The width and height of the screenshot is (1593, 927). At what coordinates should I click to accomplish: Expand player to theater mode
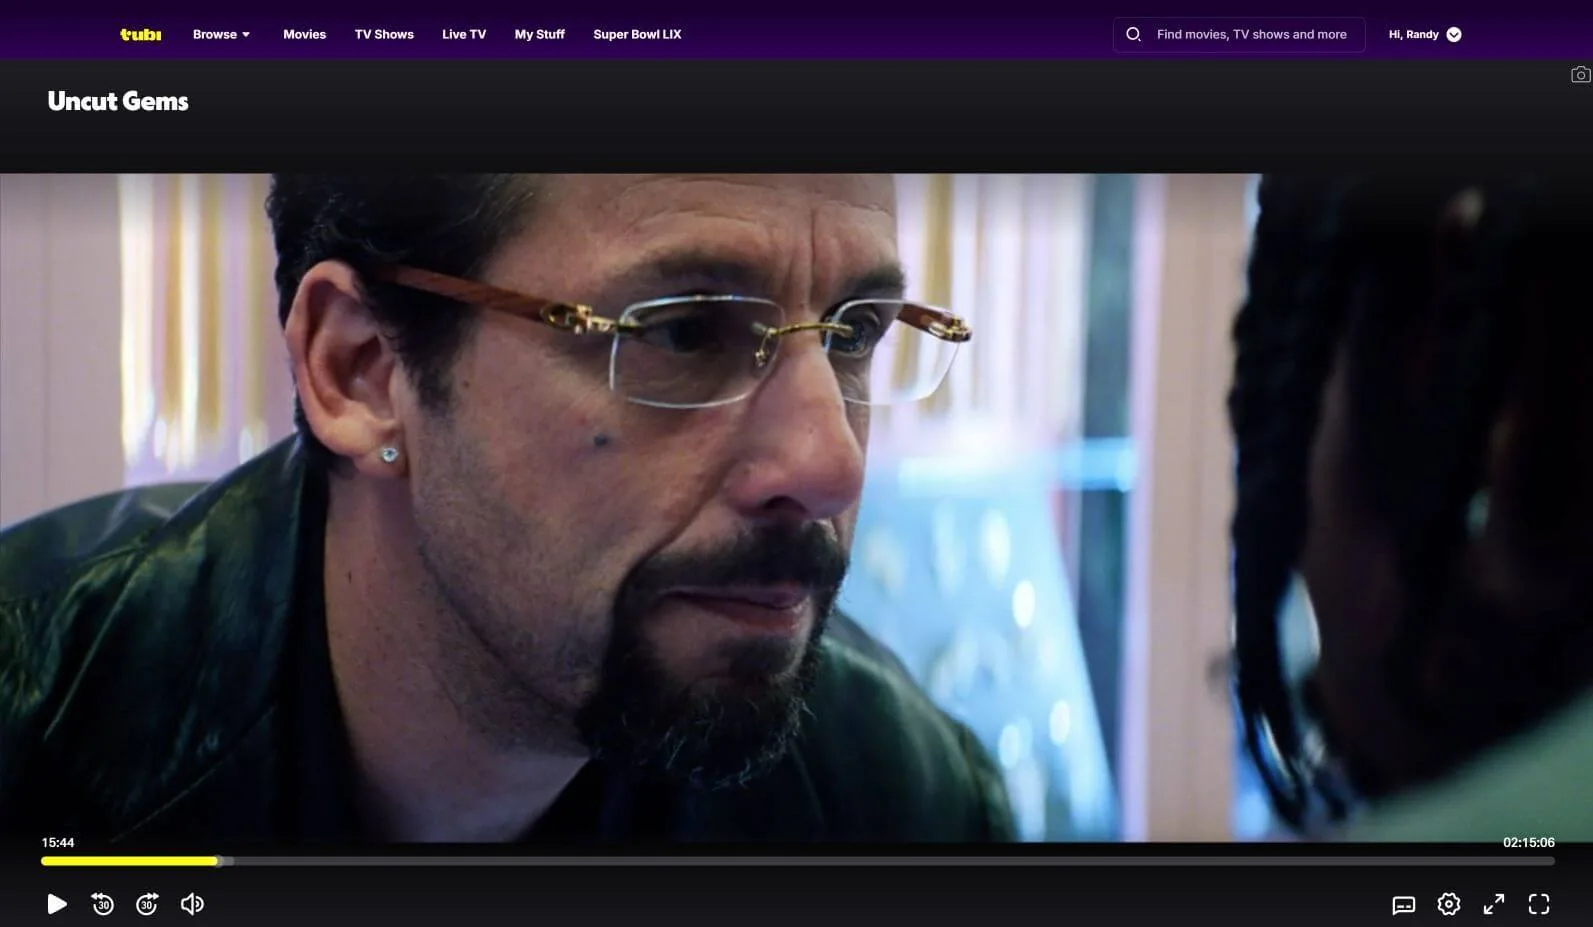pyautogui.click(x=1494, y=904)
